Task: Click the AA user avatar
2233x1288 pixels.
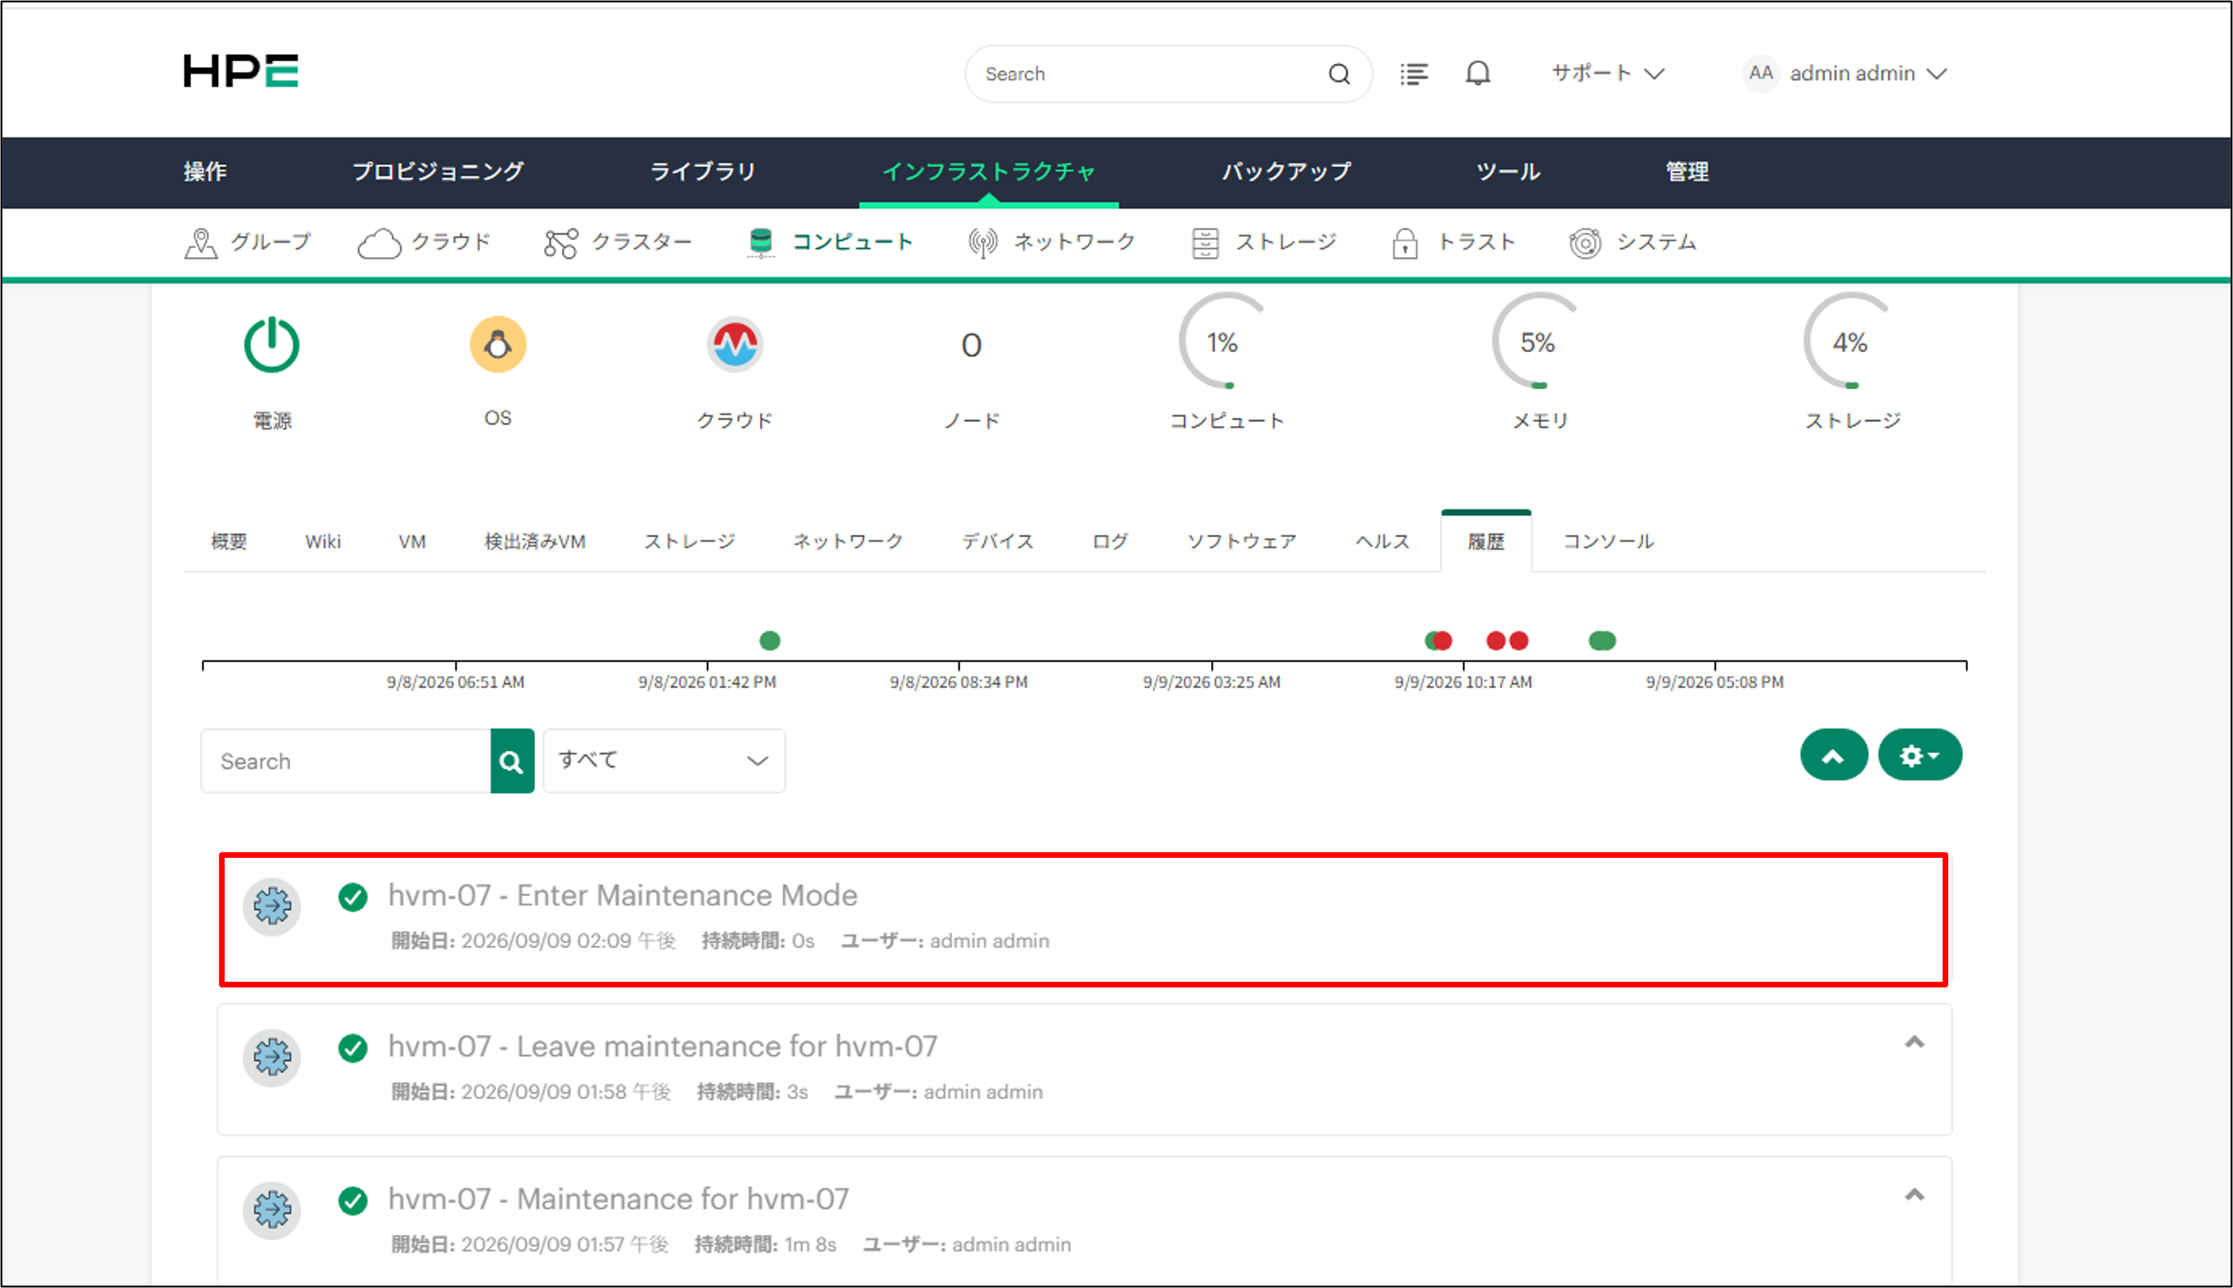Action: [1761, 73]
